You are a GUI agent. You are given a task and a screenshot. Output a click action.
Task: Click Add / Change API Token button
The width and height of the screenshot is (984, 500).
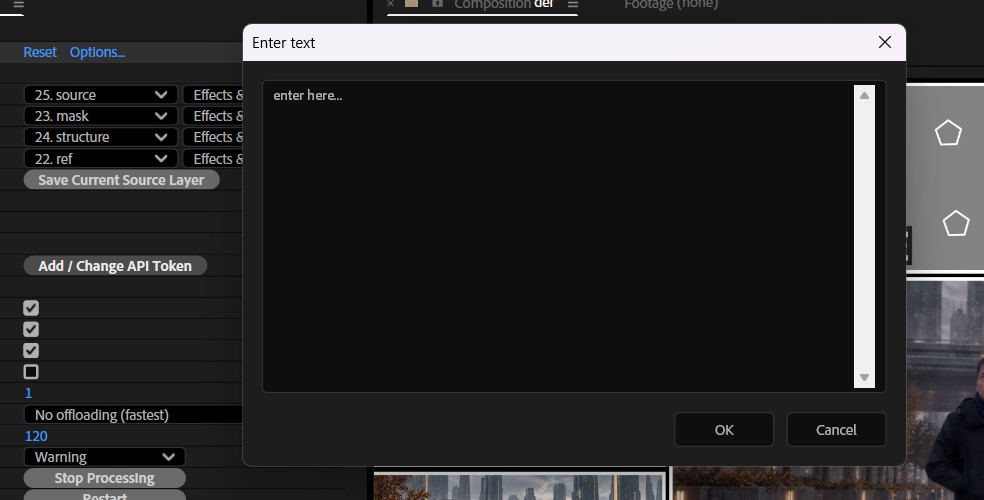[115, 266]
